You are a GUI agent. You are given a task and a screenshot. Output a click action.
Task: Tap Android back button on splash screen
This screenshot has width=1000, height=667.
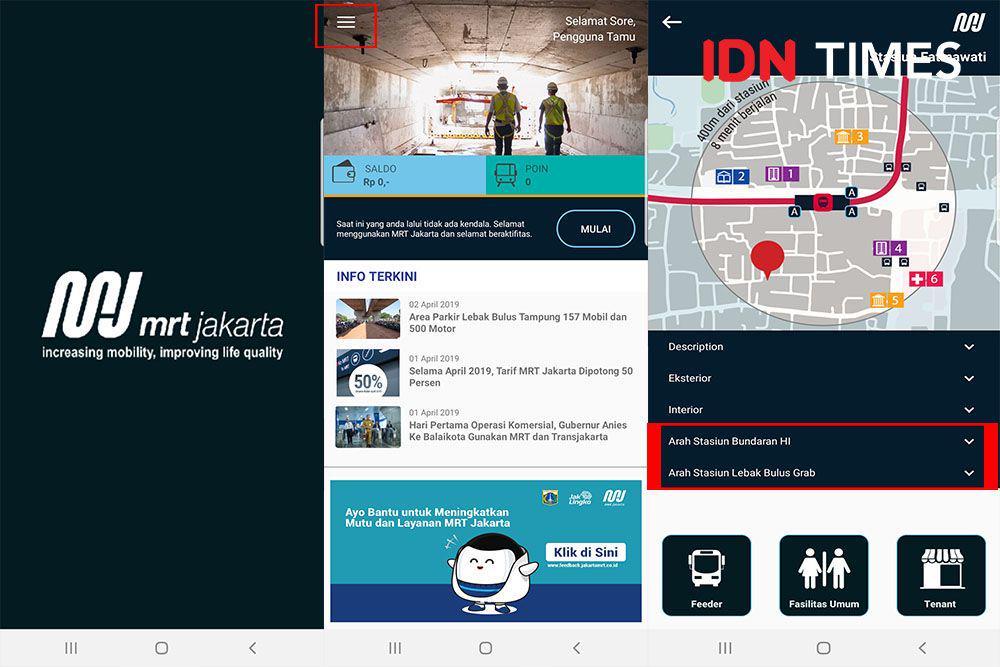(x=253, y=648)
